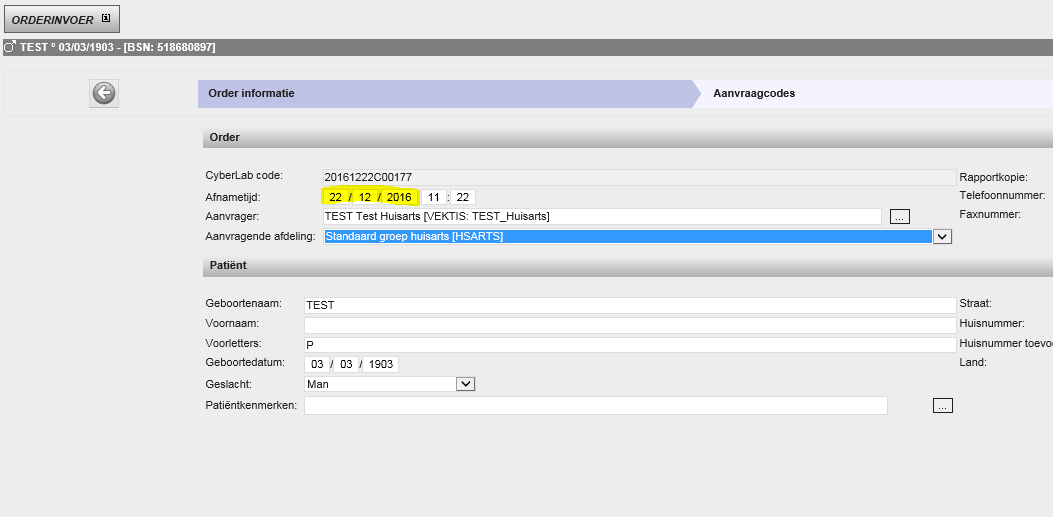Click the Afnametijd day field
Image resolution: width=1053 pixels, height=517 pixels.
pos(335,197)
